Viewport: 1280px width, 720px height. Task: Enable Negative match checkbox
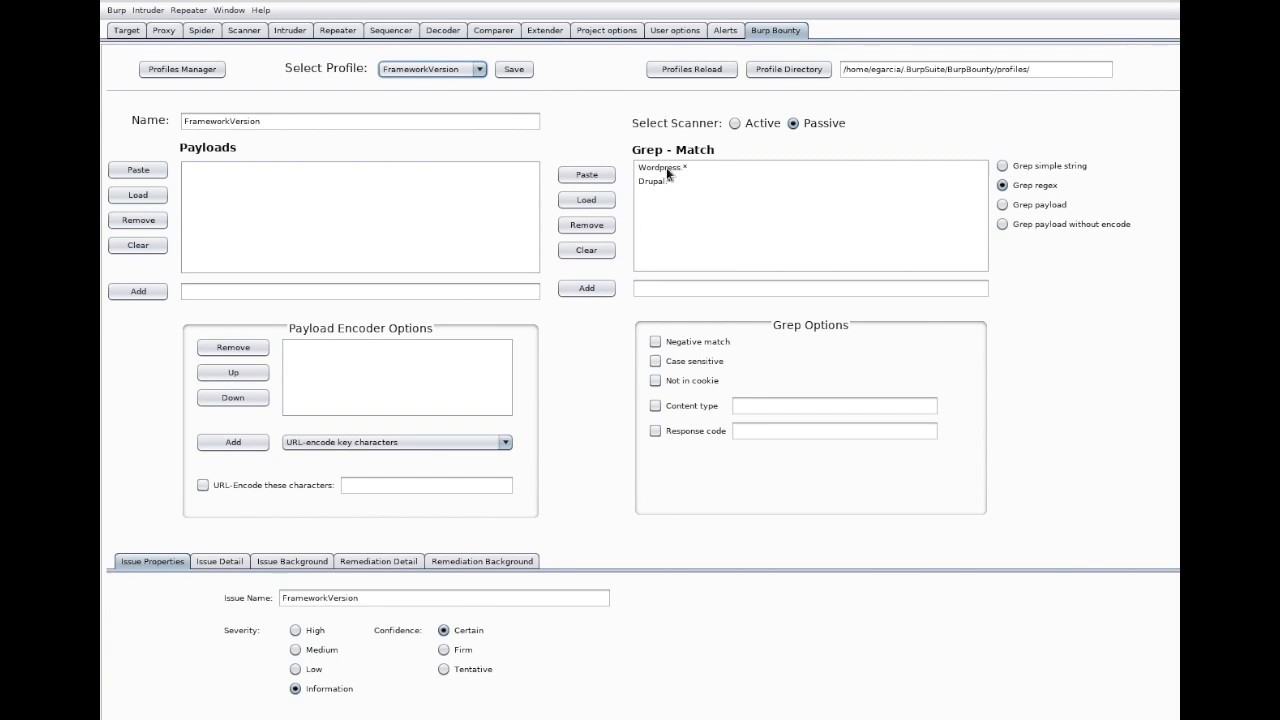pyautogui.click(x=655, y=342)
